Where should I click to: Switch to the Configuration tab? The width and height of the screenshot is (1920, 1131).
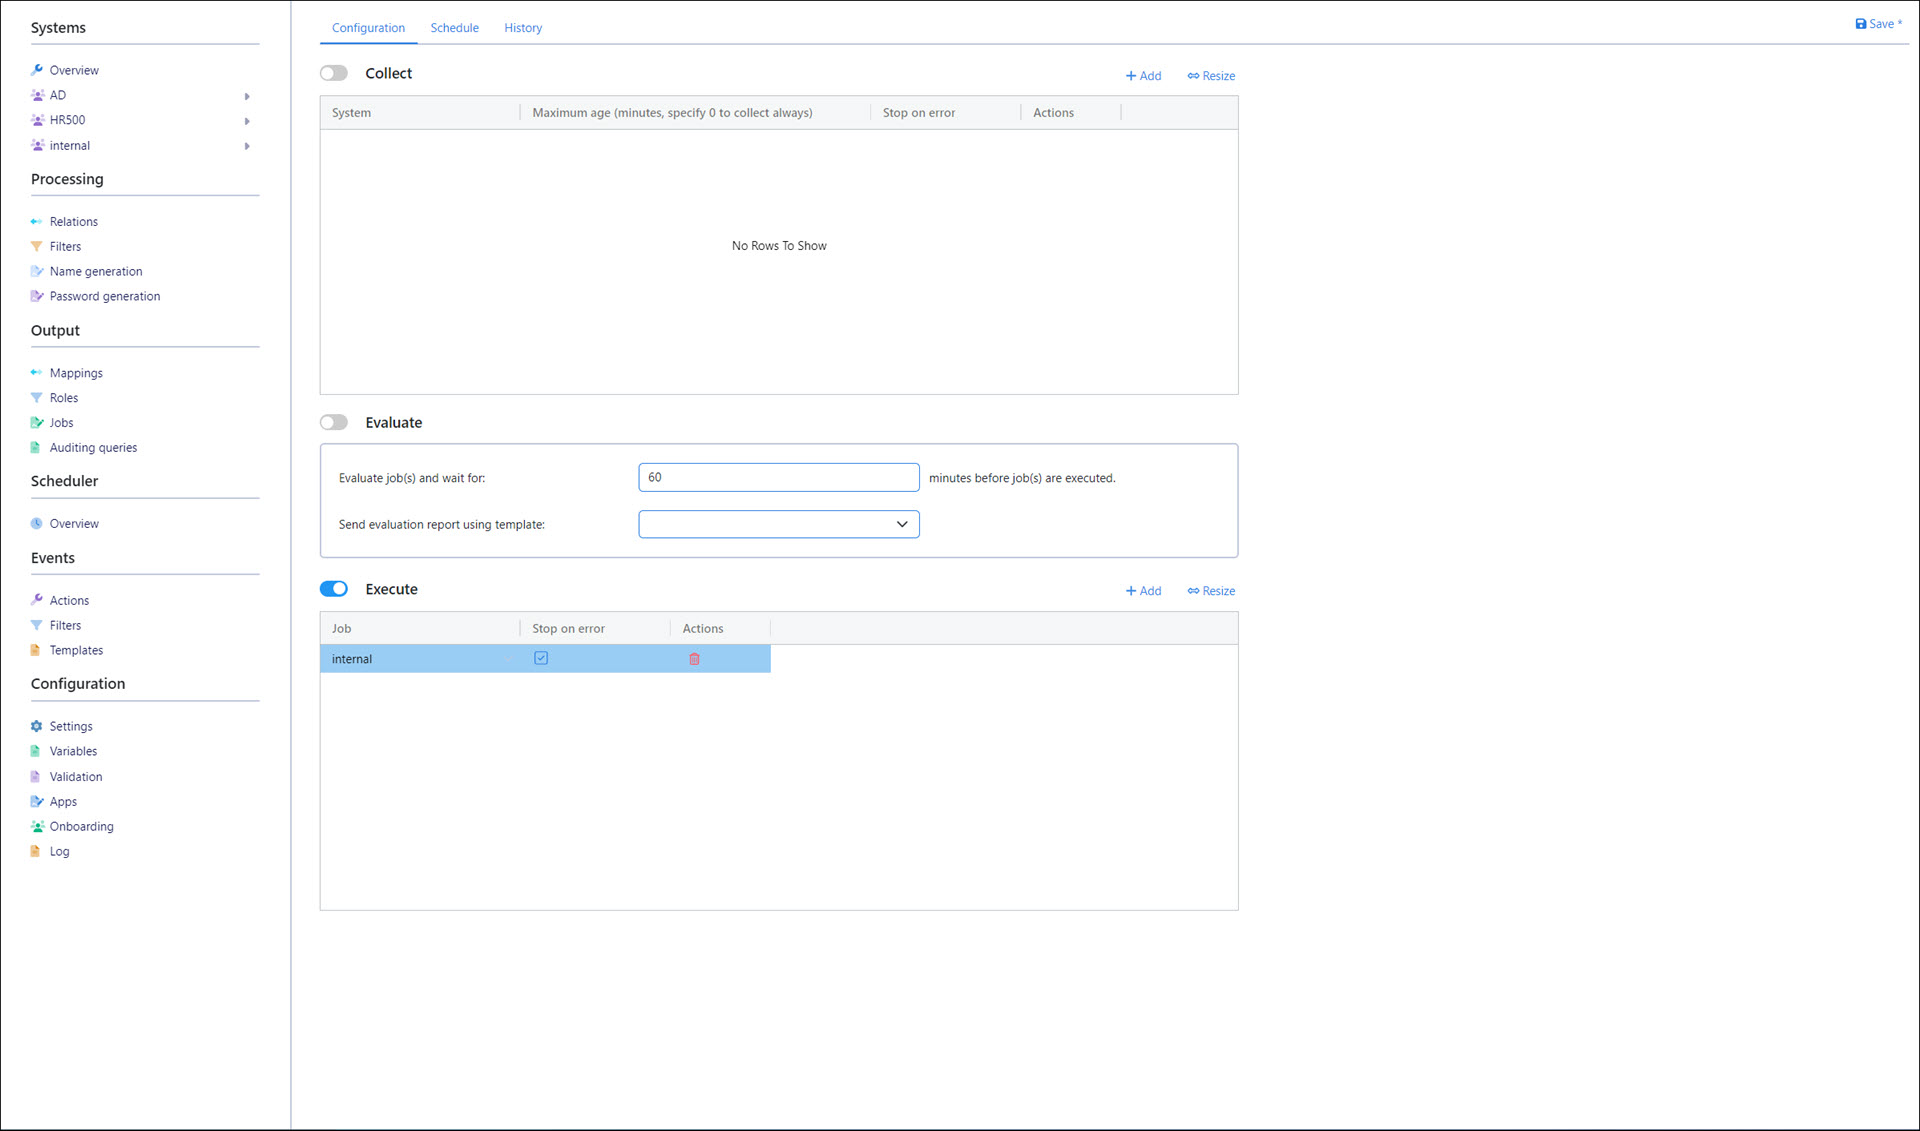click(x=368, y=28)
